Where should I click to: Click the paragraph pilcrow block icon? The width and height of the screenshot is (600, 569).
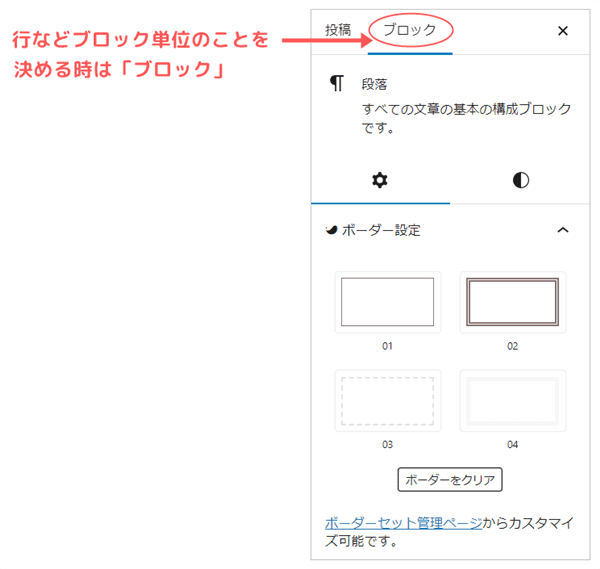click(x=337, y=84)
